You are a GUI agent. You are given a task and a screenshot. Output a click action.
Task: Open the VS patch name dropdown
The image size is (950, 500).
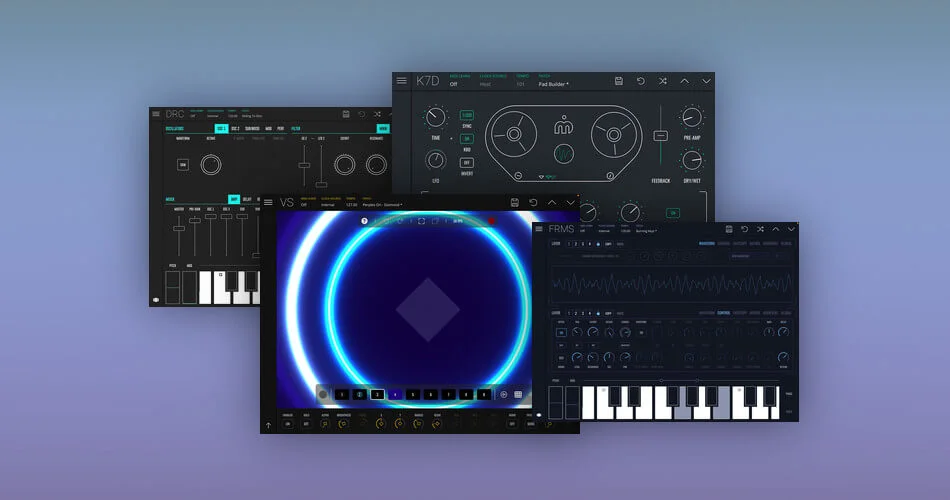click(382, 205)
